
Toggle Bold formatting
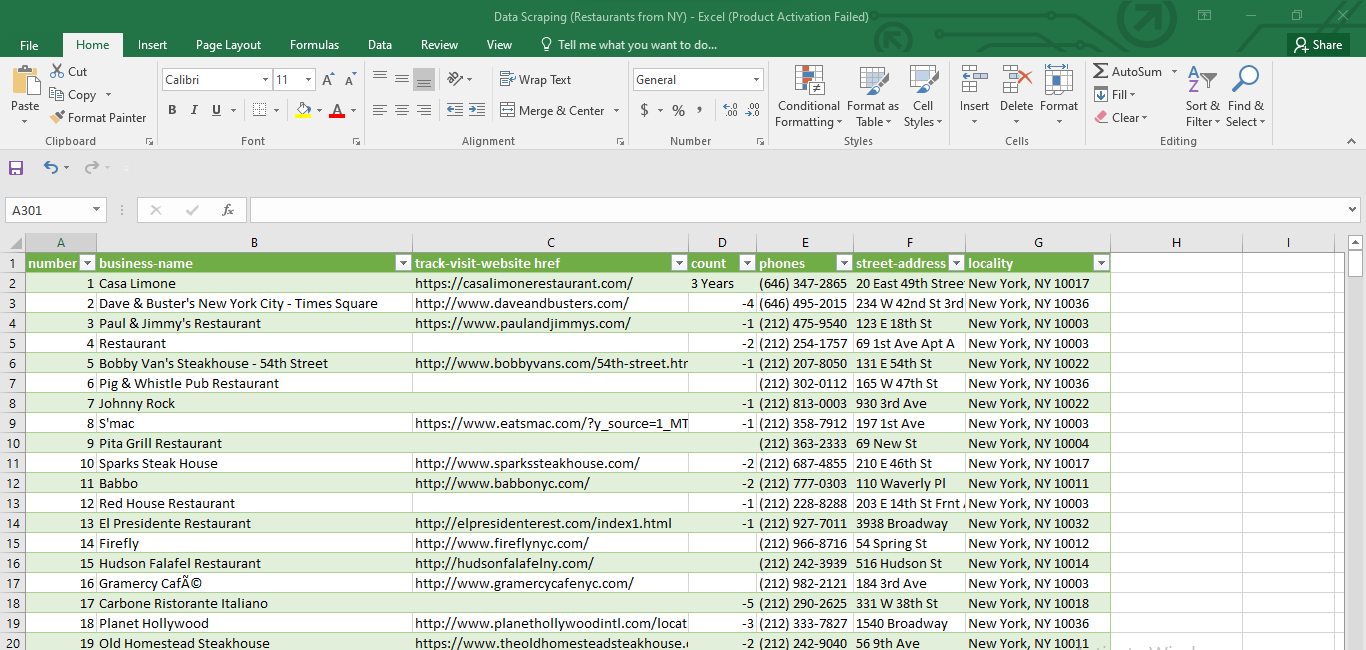pos(172,110)
